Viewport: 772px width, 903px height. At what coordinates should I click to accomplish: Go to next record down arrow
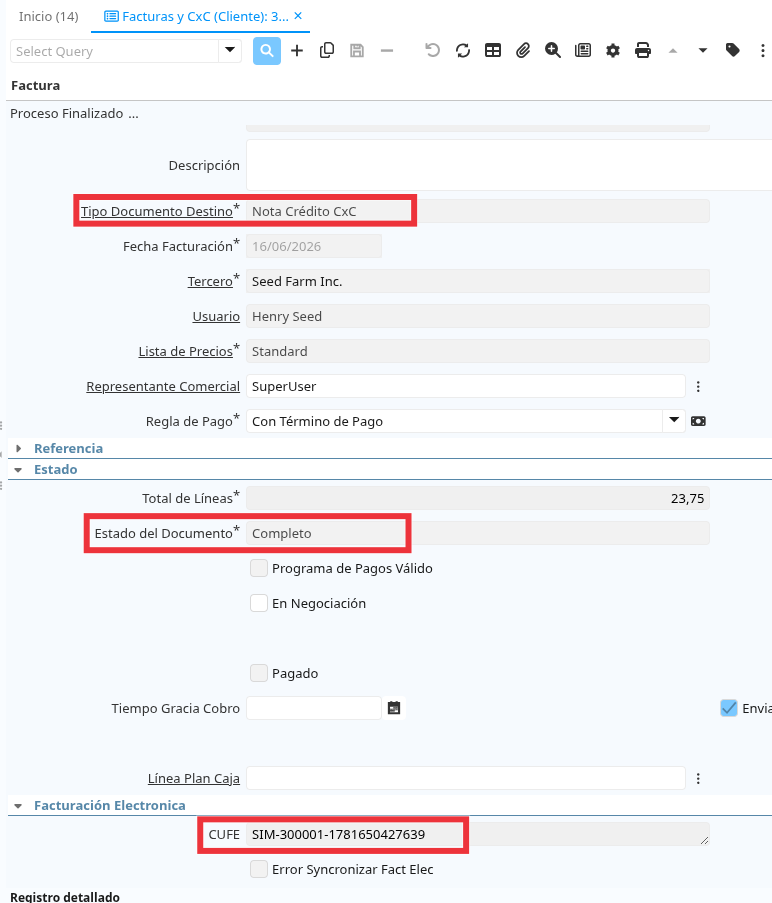tap(702, 51)
